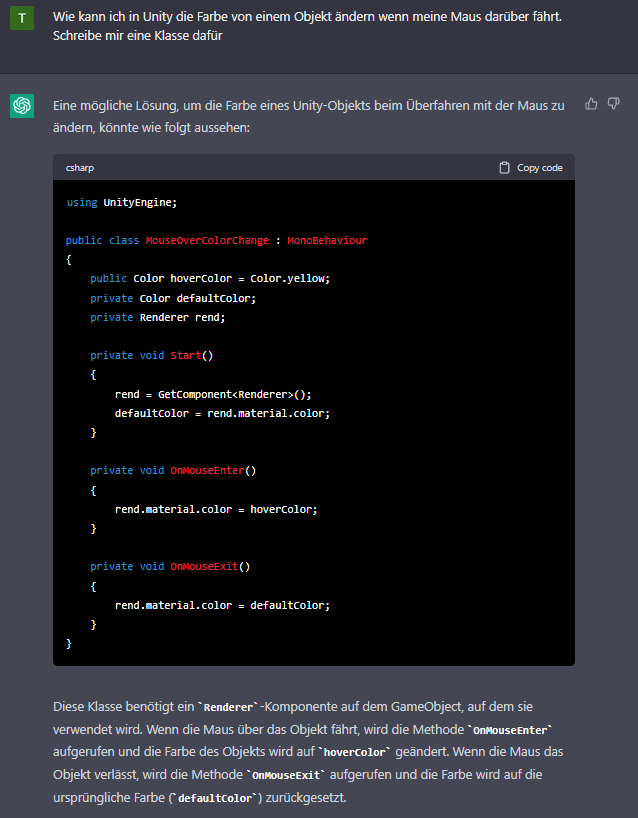Click the class name MouseOverColorChange
Image resolution: width=638 pixels, height=818 pixels.
[x=207, y=240]
